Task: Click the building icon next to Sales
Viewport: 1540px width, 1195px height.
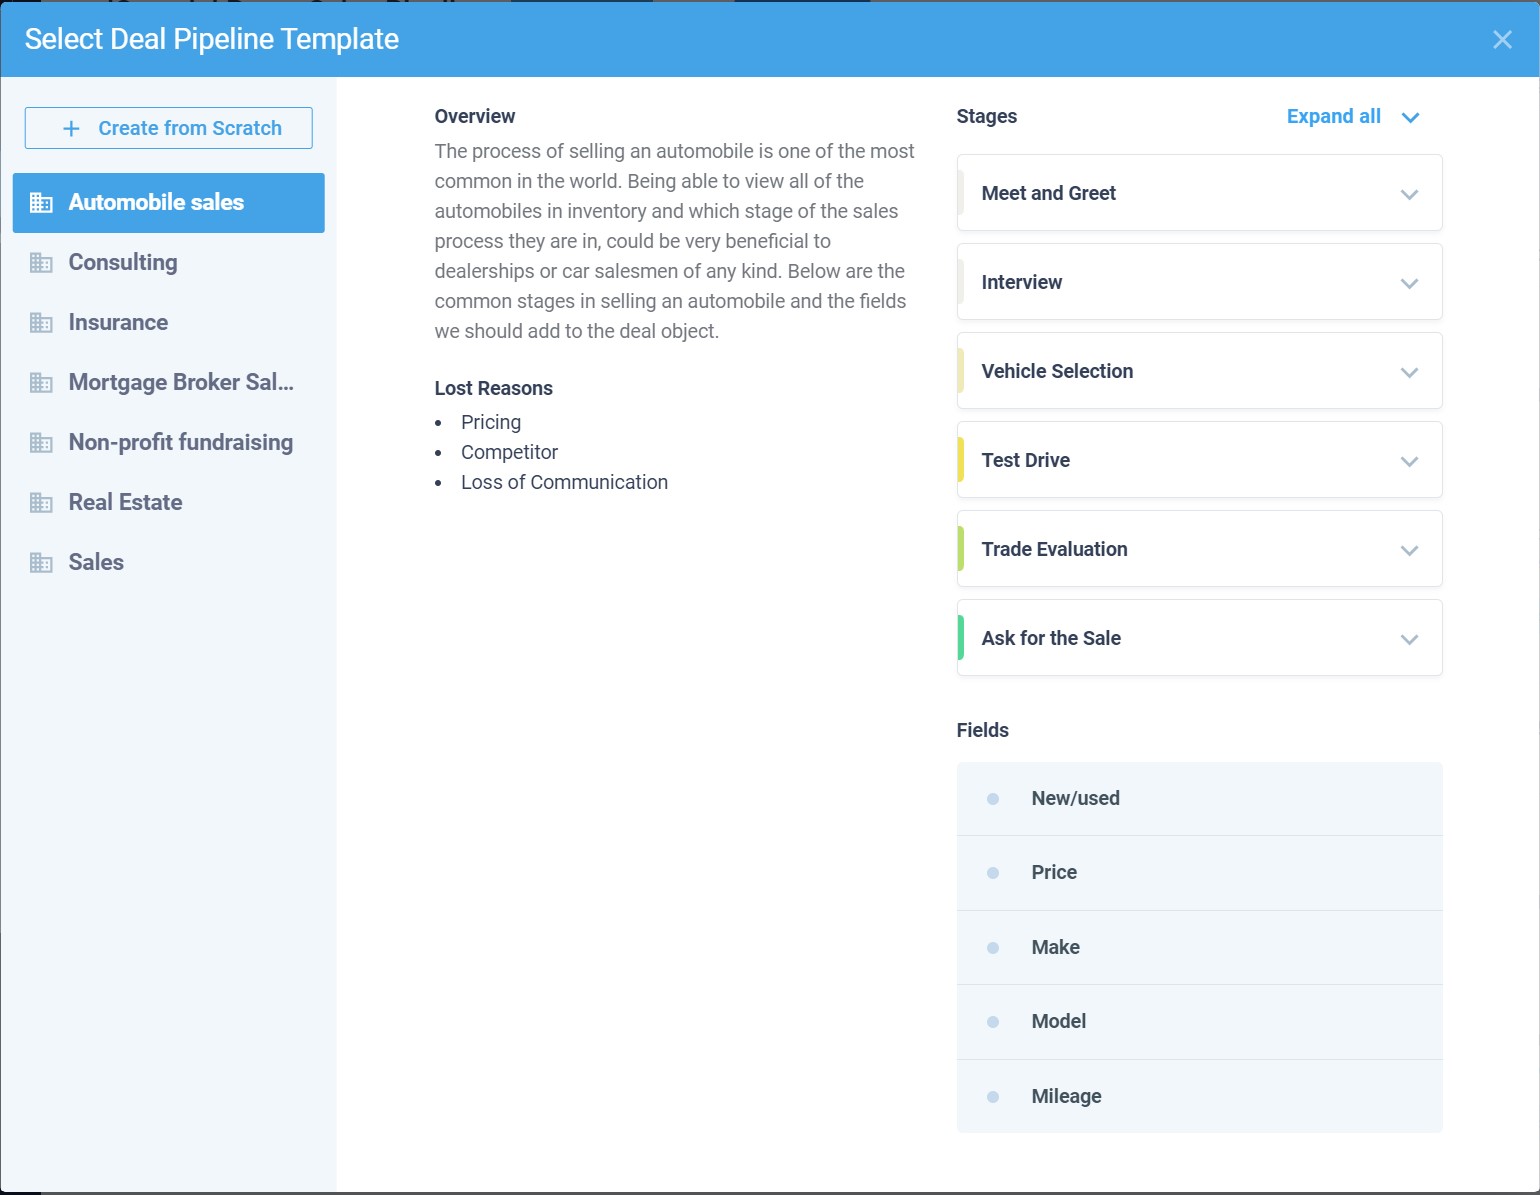Action: click(x=41, y=563)
